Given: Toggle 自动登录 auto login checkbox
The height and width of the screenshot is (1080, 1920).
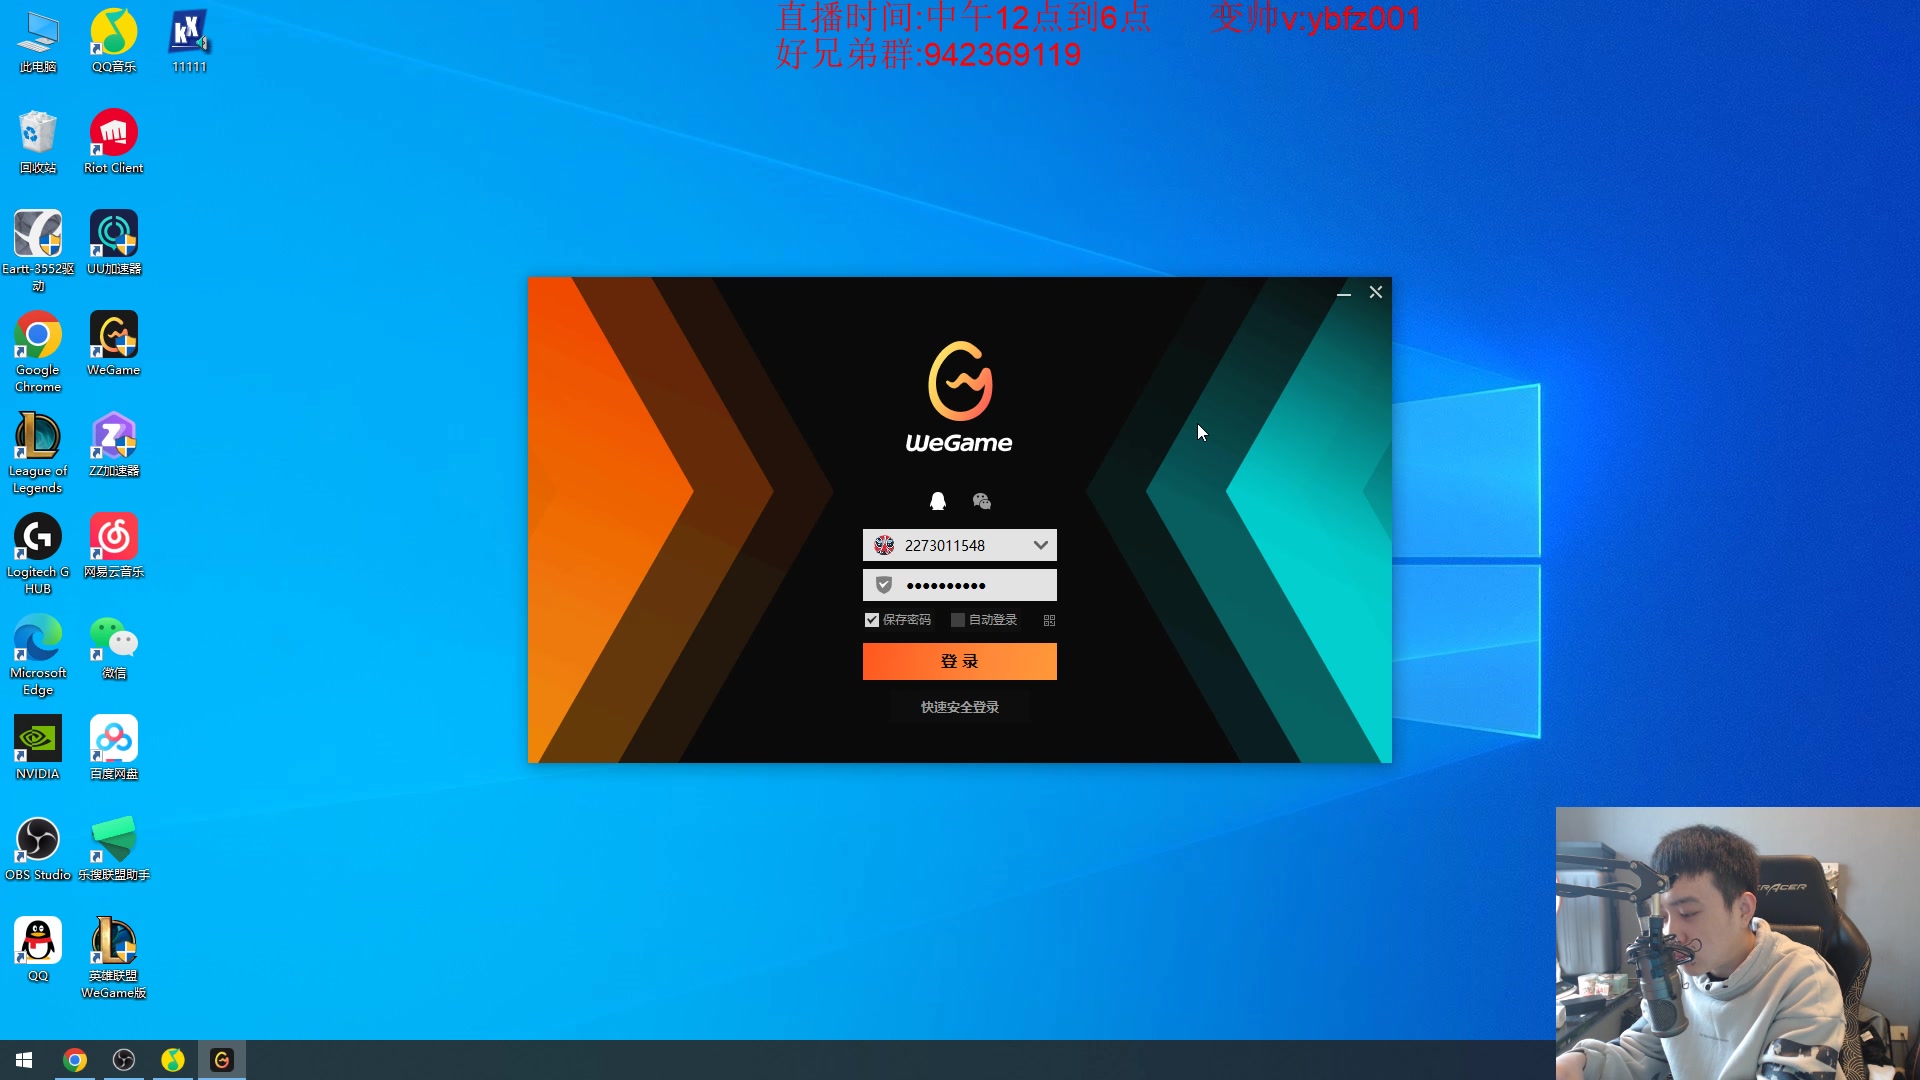Looking at the screenshot, I should [957, 620].
